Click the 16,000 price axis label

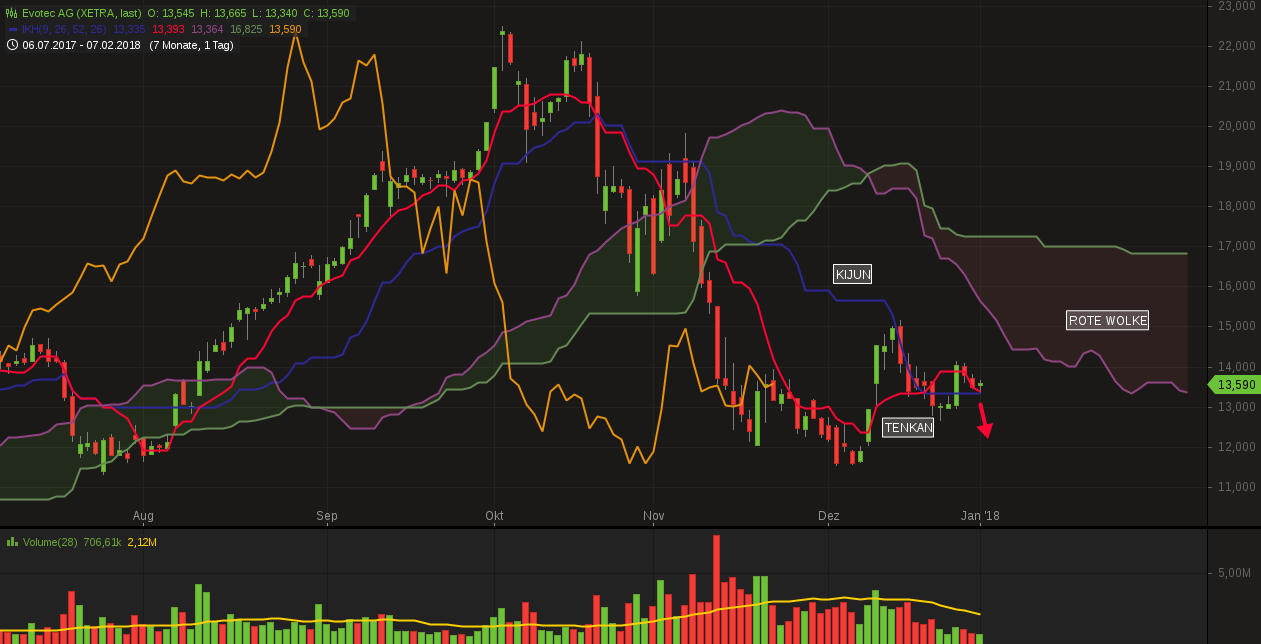pyautogui.click(x=1237, y=286)
